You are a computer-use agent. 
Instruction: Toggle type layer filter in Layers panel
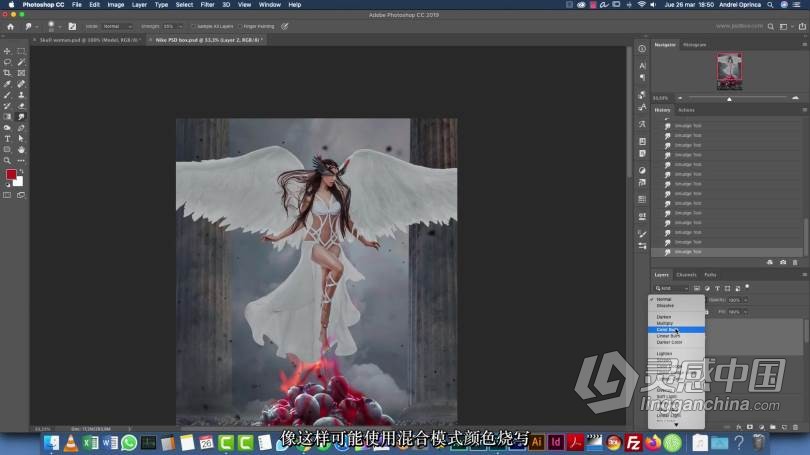pyautogui.click(x=718, y=288)
